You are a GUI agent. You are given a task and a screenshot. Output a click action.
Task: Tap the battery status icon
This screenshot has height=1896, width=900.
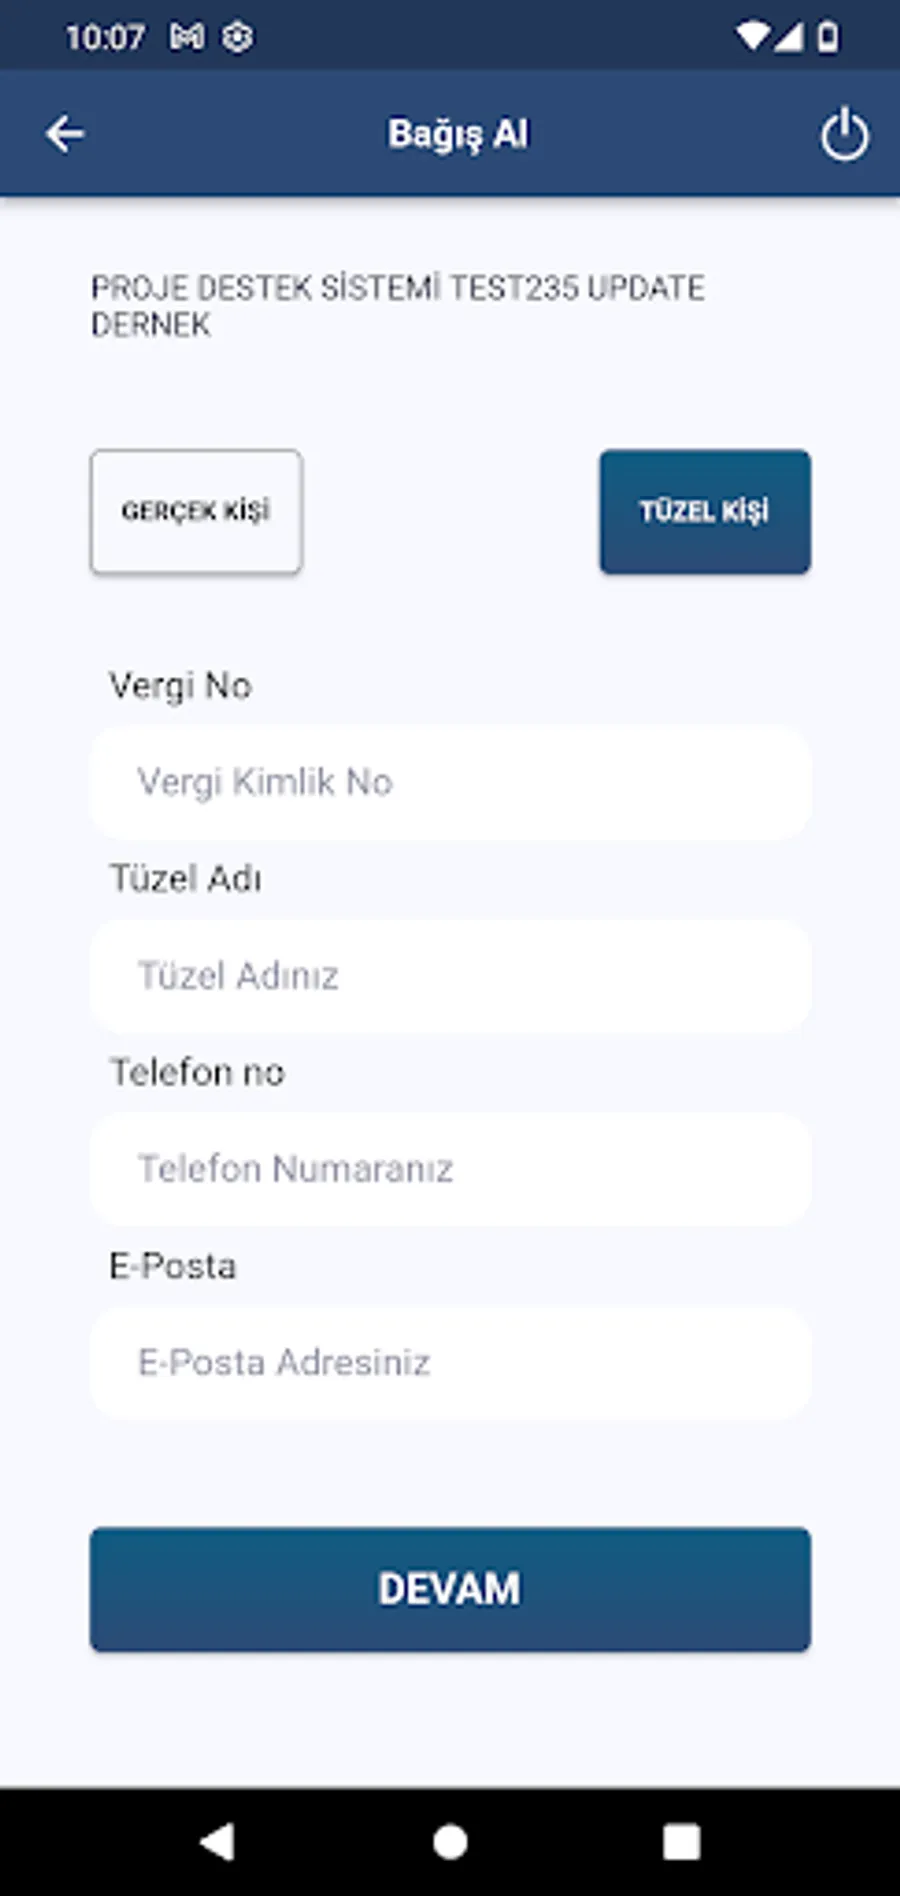pos(828,38)
